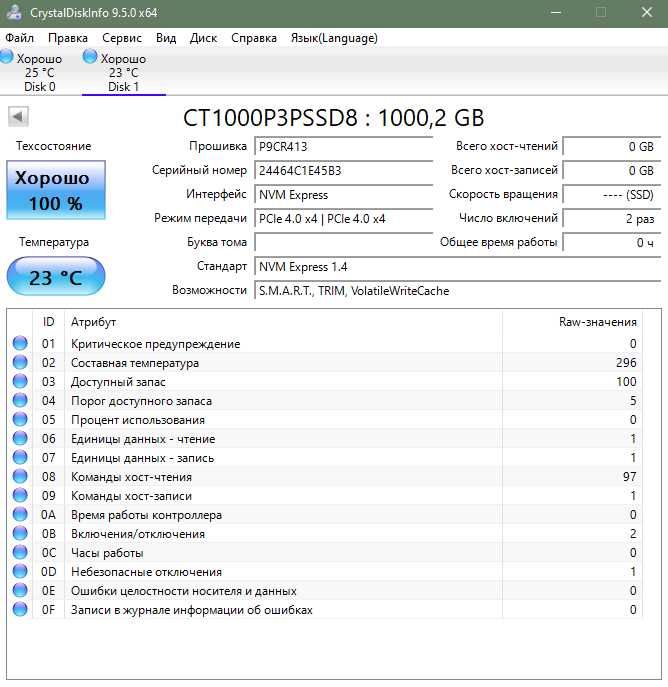
Task: Click the Raw-значения column header
Action: pos(572,322)
